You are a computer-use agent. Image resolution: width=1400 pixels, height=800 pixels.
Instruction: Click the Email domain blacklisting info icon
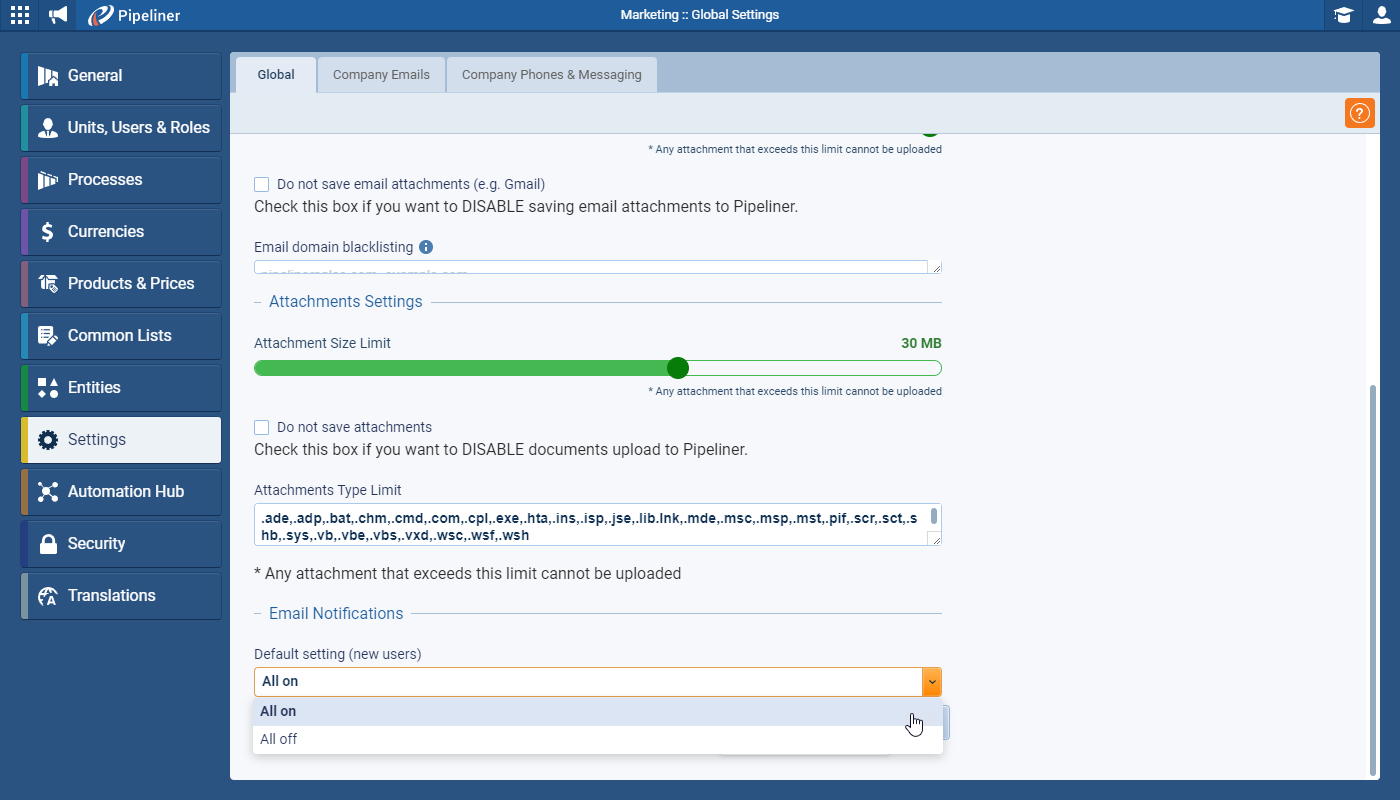click(x=426, y=247)
